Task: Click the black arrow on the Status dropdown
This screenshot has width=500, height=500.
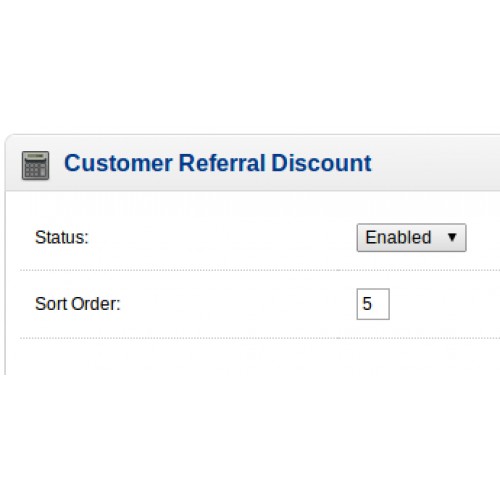Action: [x=452, y=237]
